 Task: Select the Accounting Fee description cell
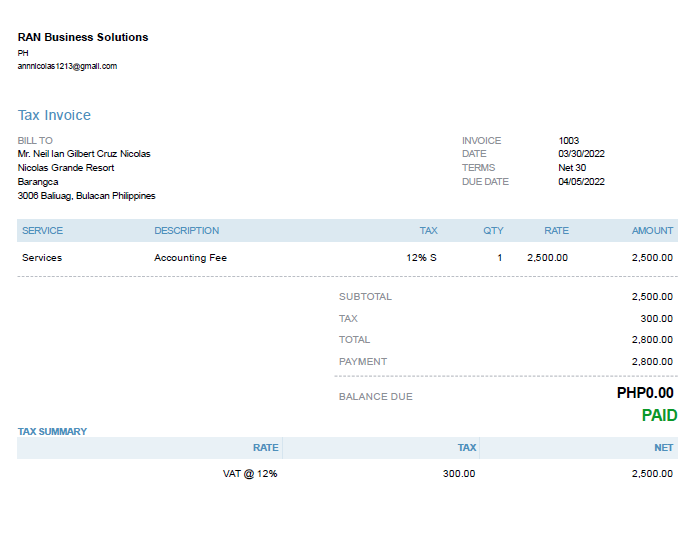point(190,258)
